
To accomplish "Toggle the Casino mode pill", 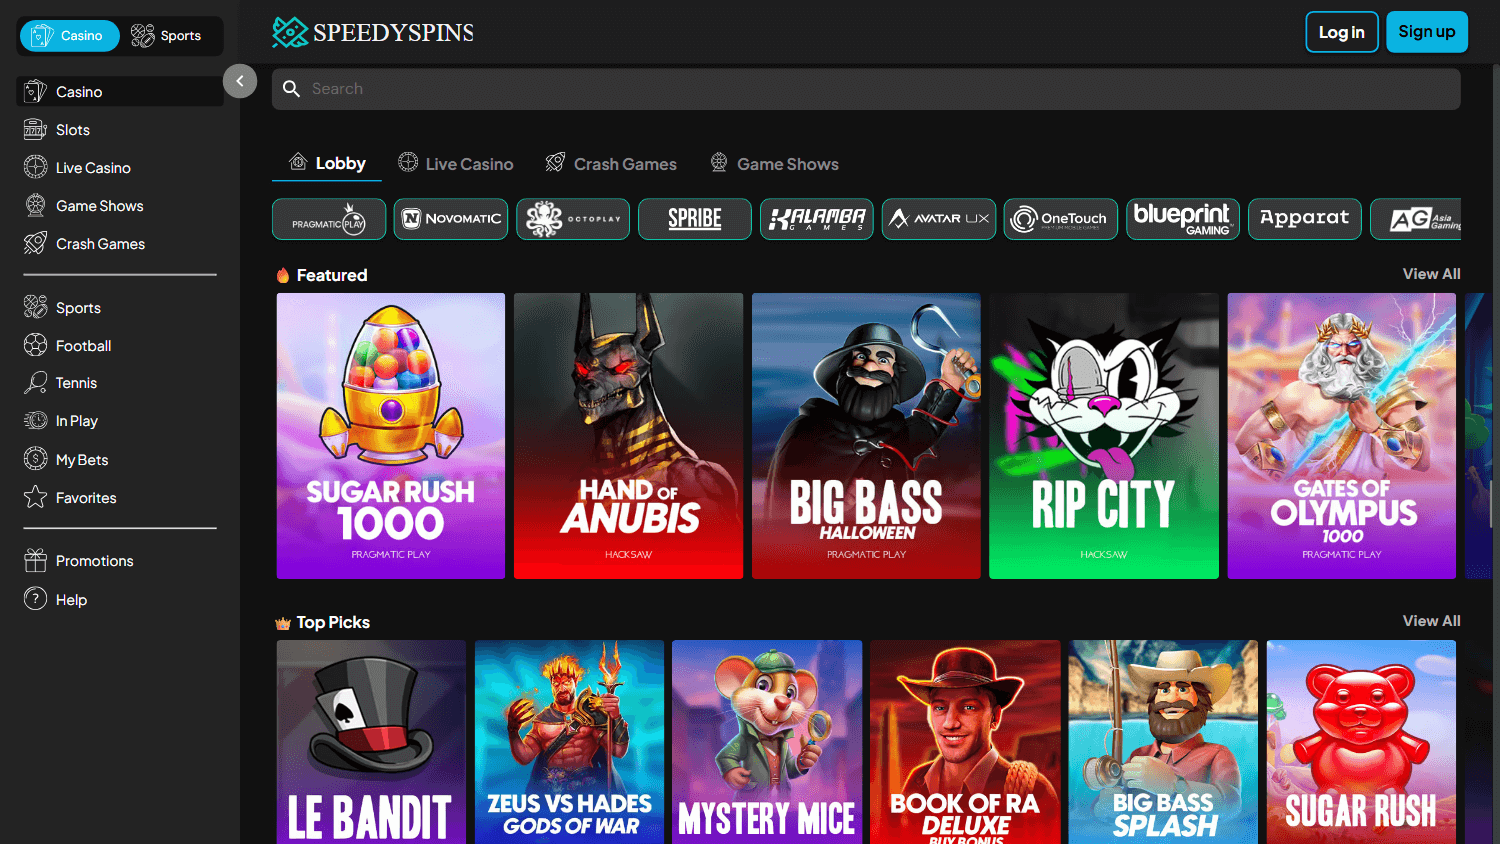I will click(x=69, y=35).
